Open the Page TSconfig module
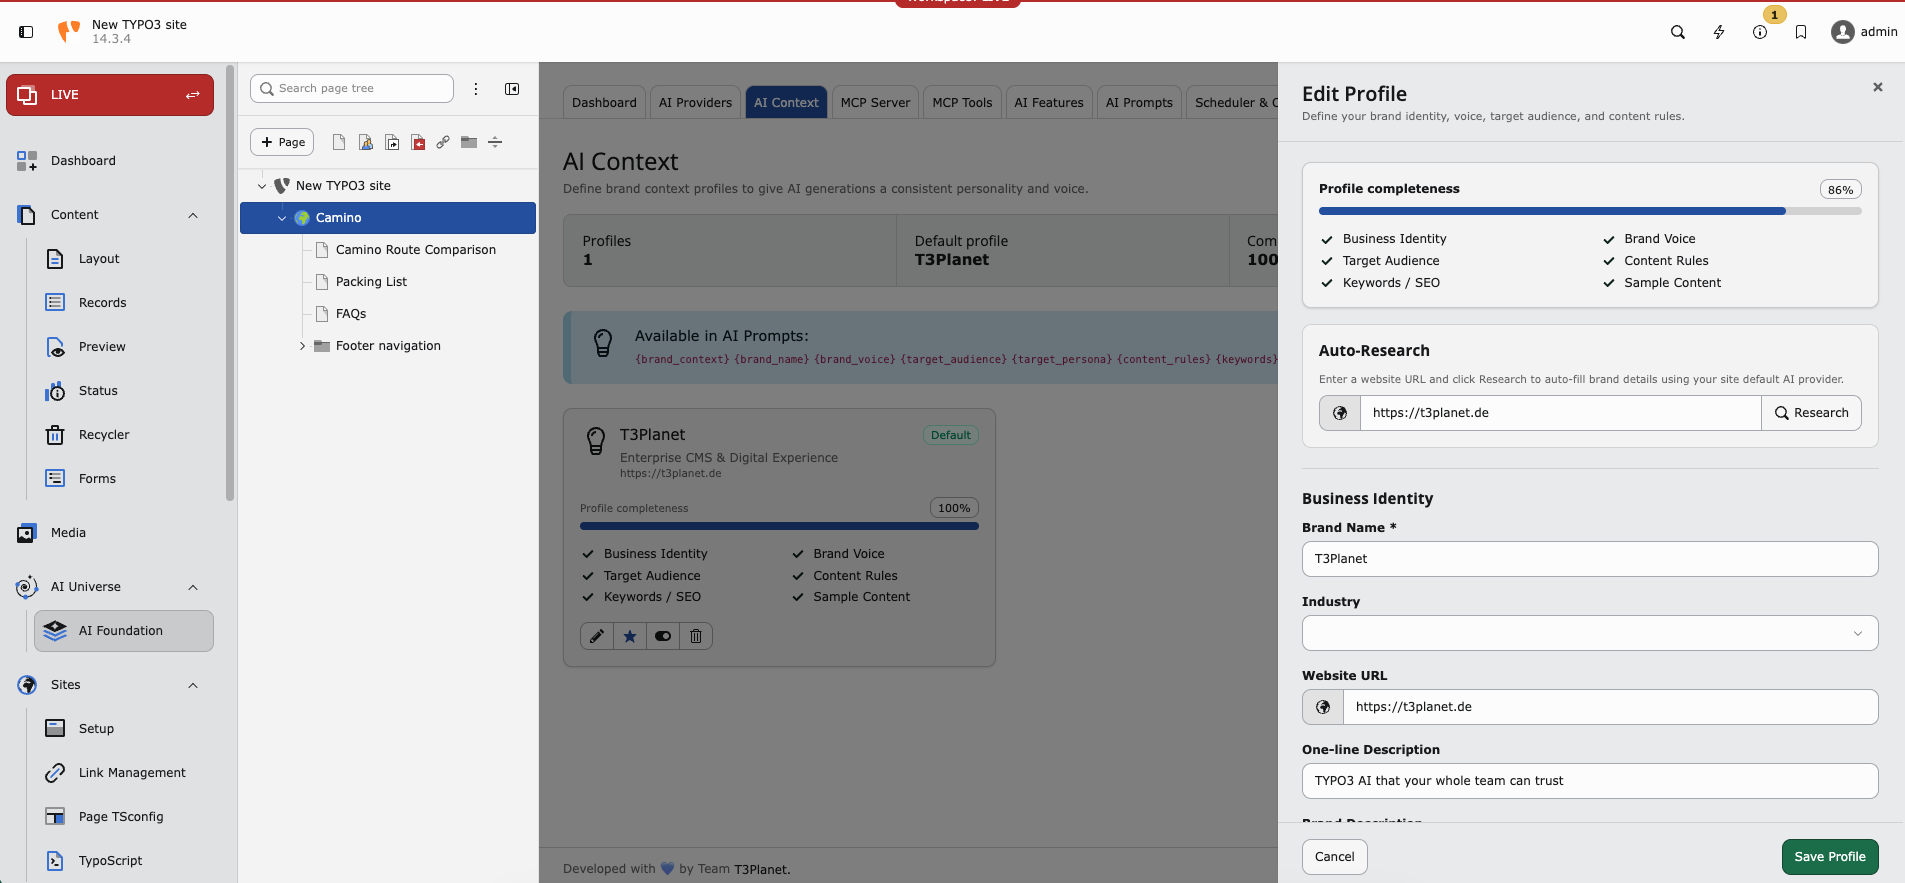Image resolution: width=1905 pixels, height=883 pixels. pos(124,817)
